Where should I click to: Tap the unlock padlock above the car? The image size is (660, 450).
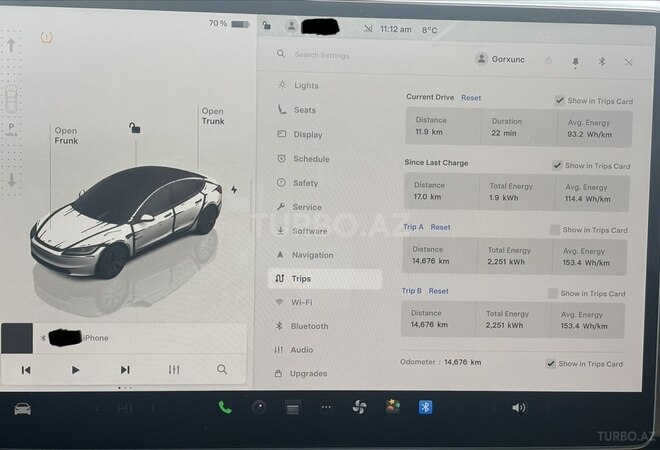[134, 128]
